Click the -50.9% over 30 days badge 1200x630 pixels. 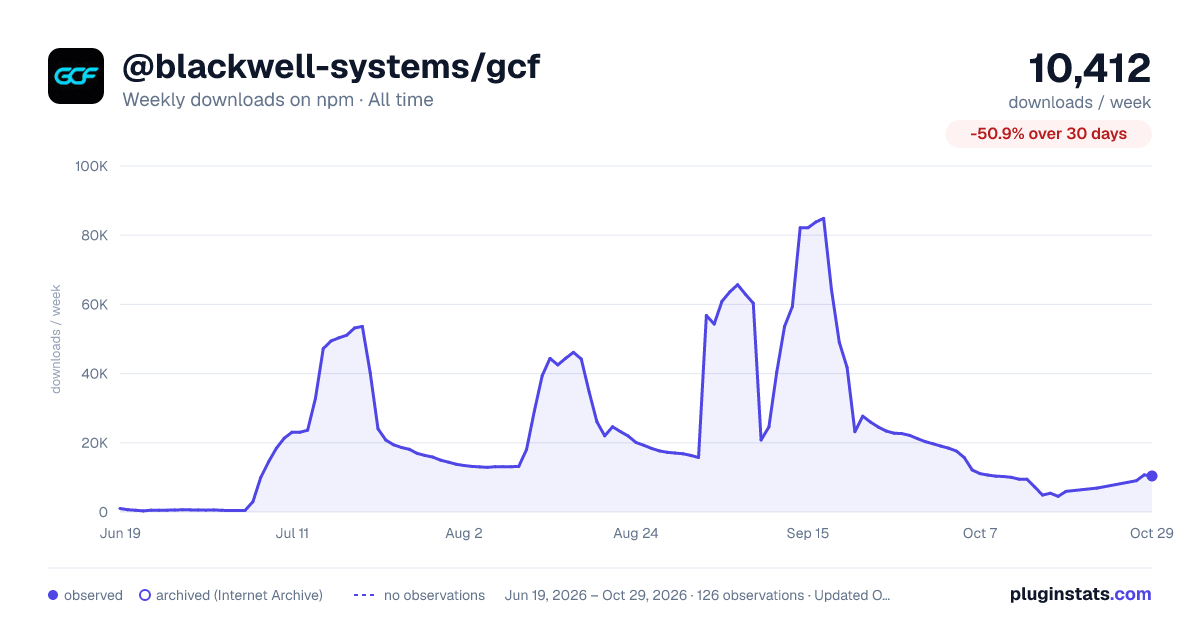(x=1049, y=134)
